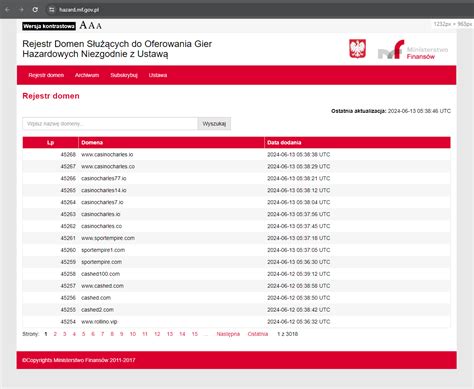The image size is (474, 389).
Task: Reload the page with refresh icon
Action: (x=35, y=10)
